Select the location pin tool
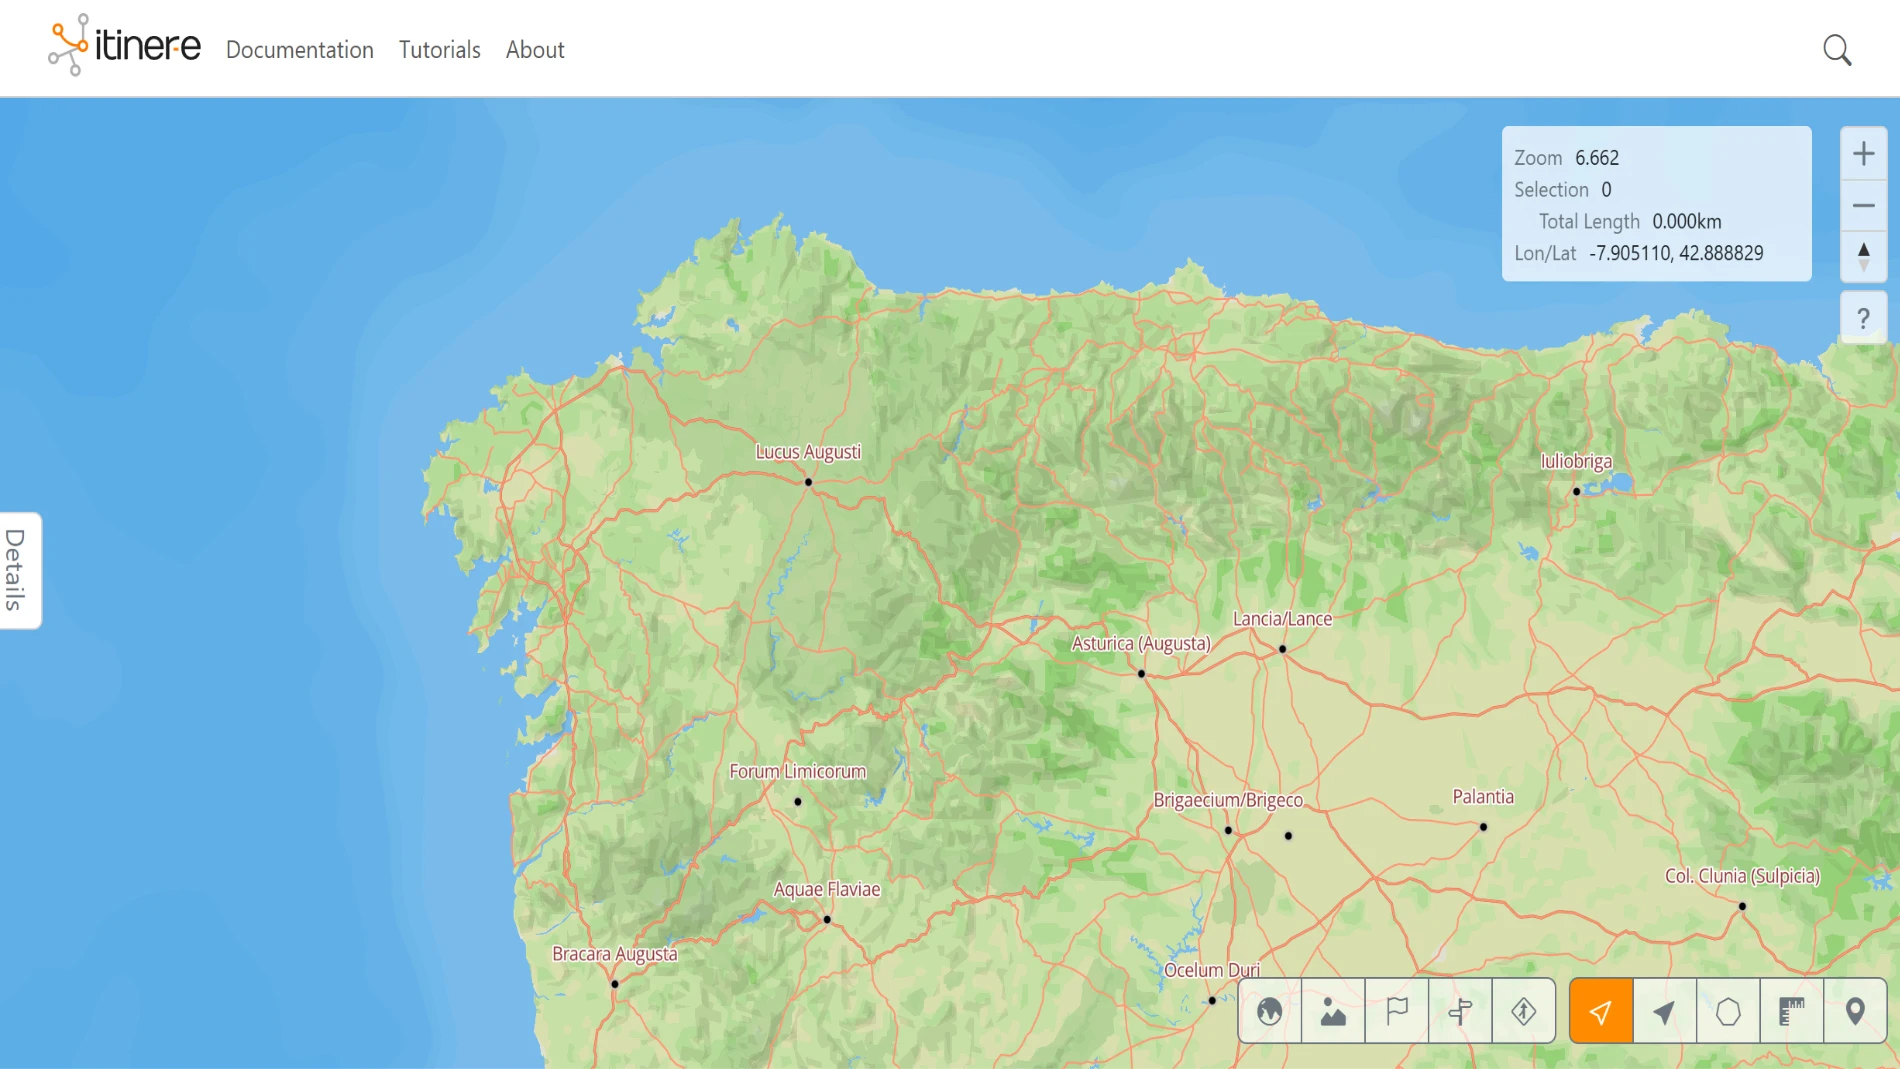The width and height of the screenshot is (1900, 1069). (x=1856, y=1010)
